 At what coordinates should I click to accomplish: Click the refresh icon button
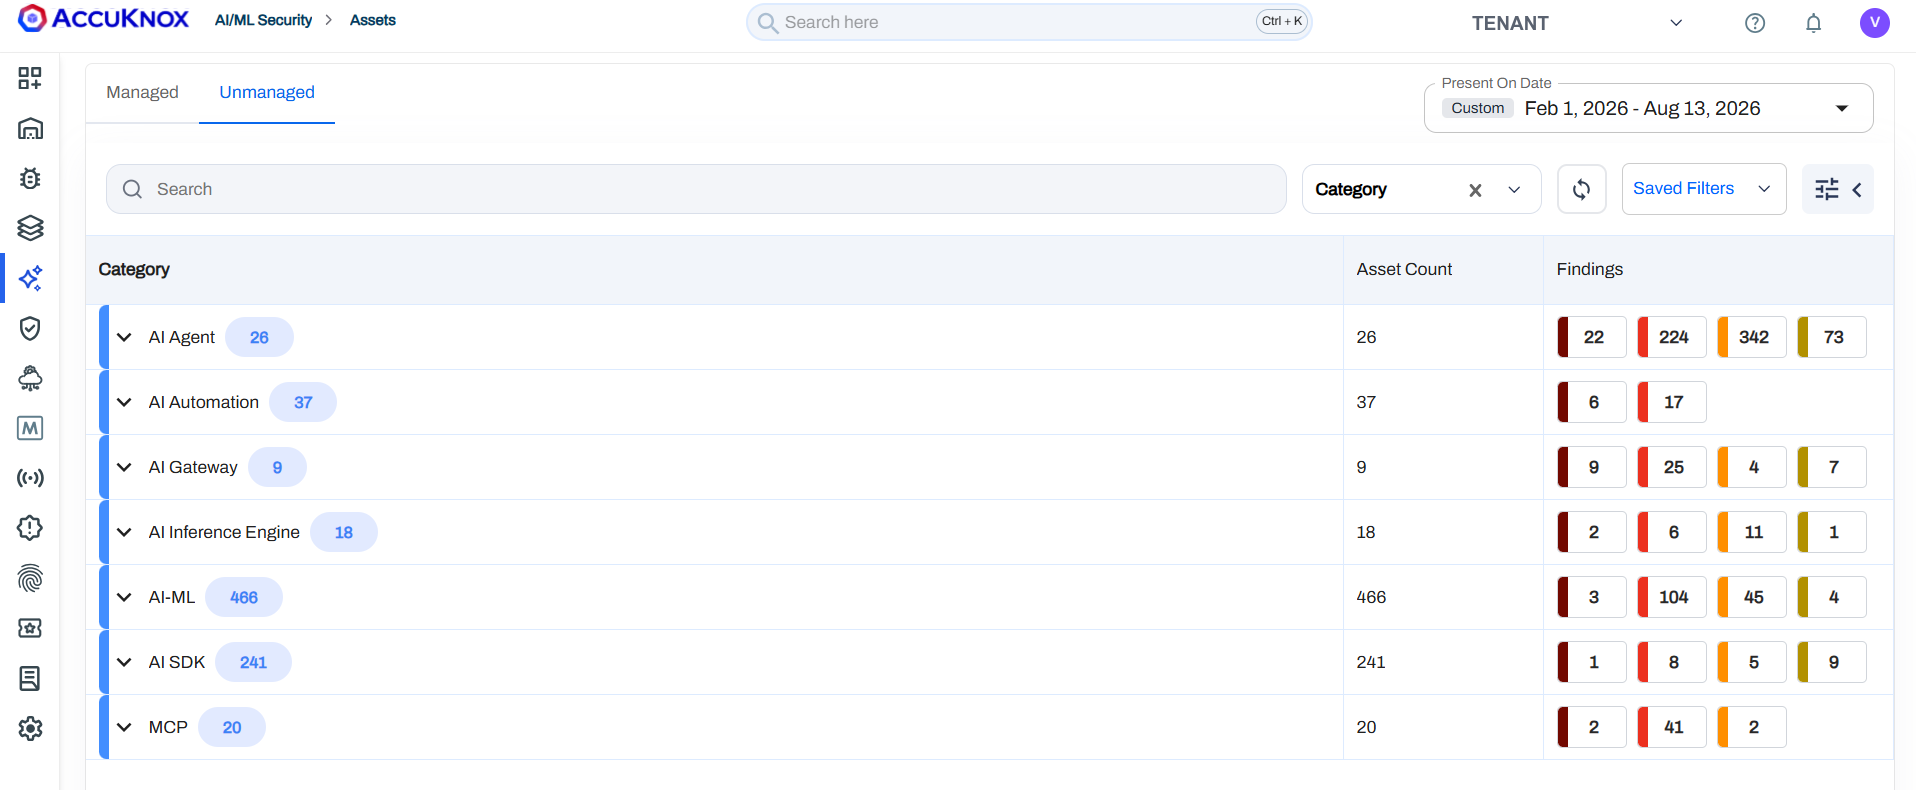pyautogui.click(x=1581, y=189)
